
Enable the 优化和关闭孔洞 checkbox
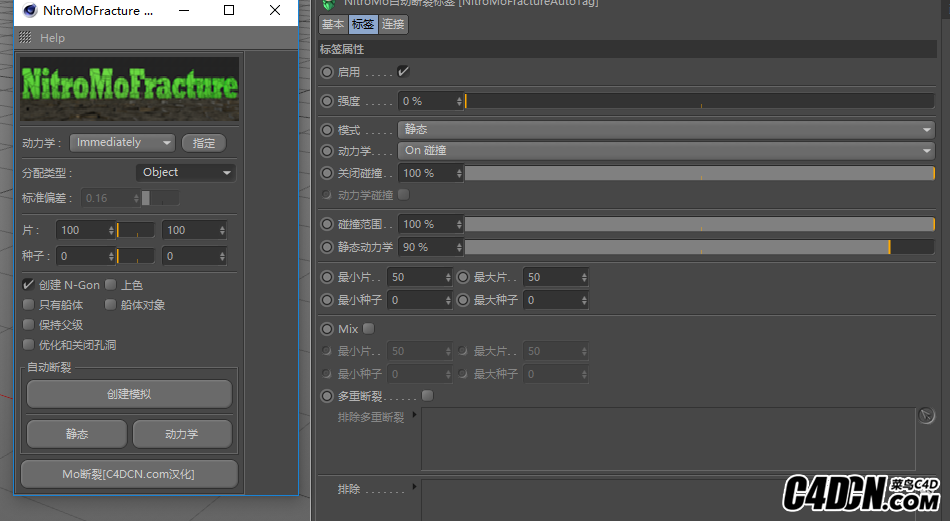click(x=28, y=345)
